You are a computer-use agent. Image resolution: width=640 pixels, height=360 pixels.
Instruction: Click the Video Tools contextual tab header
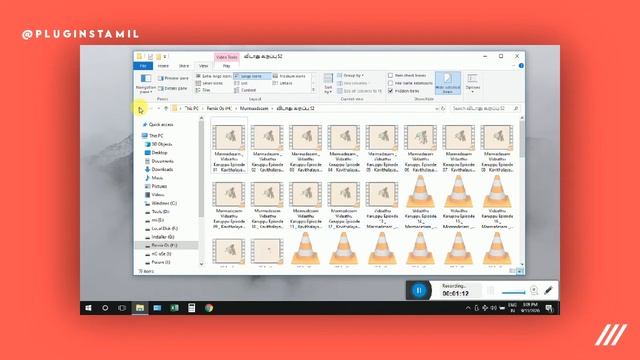coord(227,57)
